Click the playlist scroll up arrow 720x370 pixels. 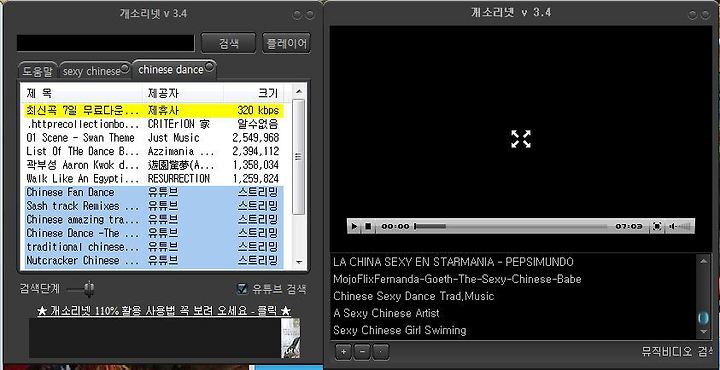click(703, 261)
